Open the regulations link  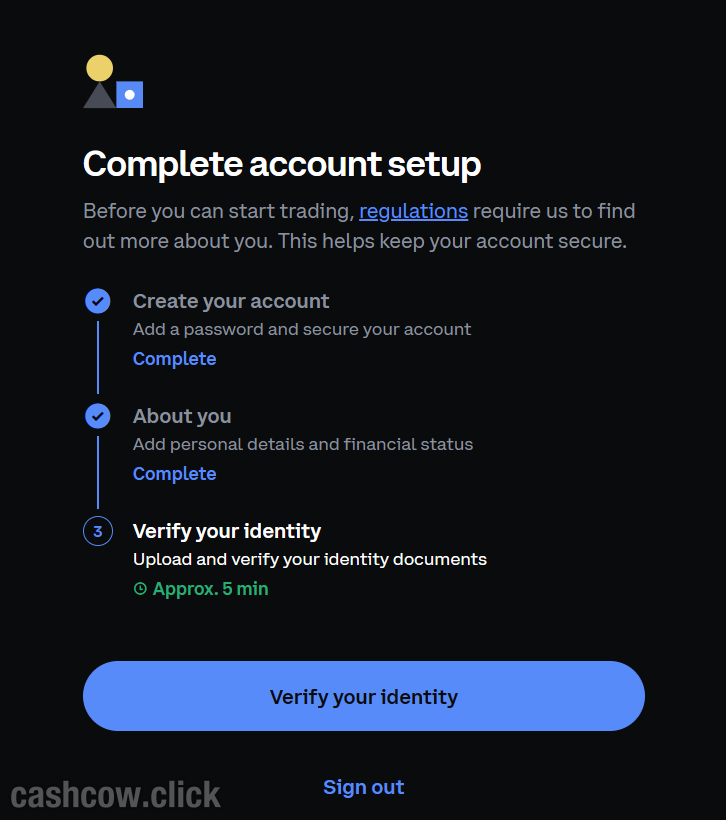tap(413, 211)
